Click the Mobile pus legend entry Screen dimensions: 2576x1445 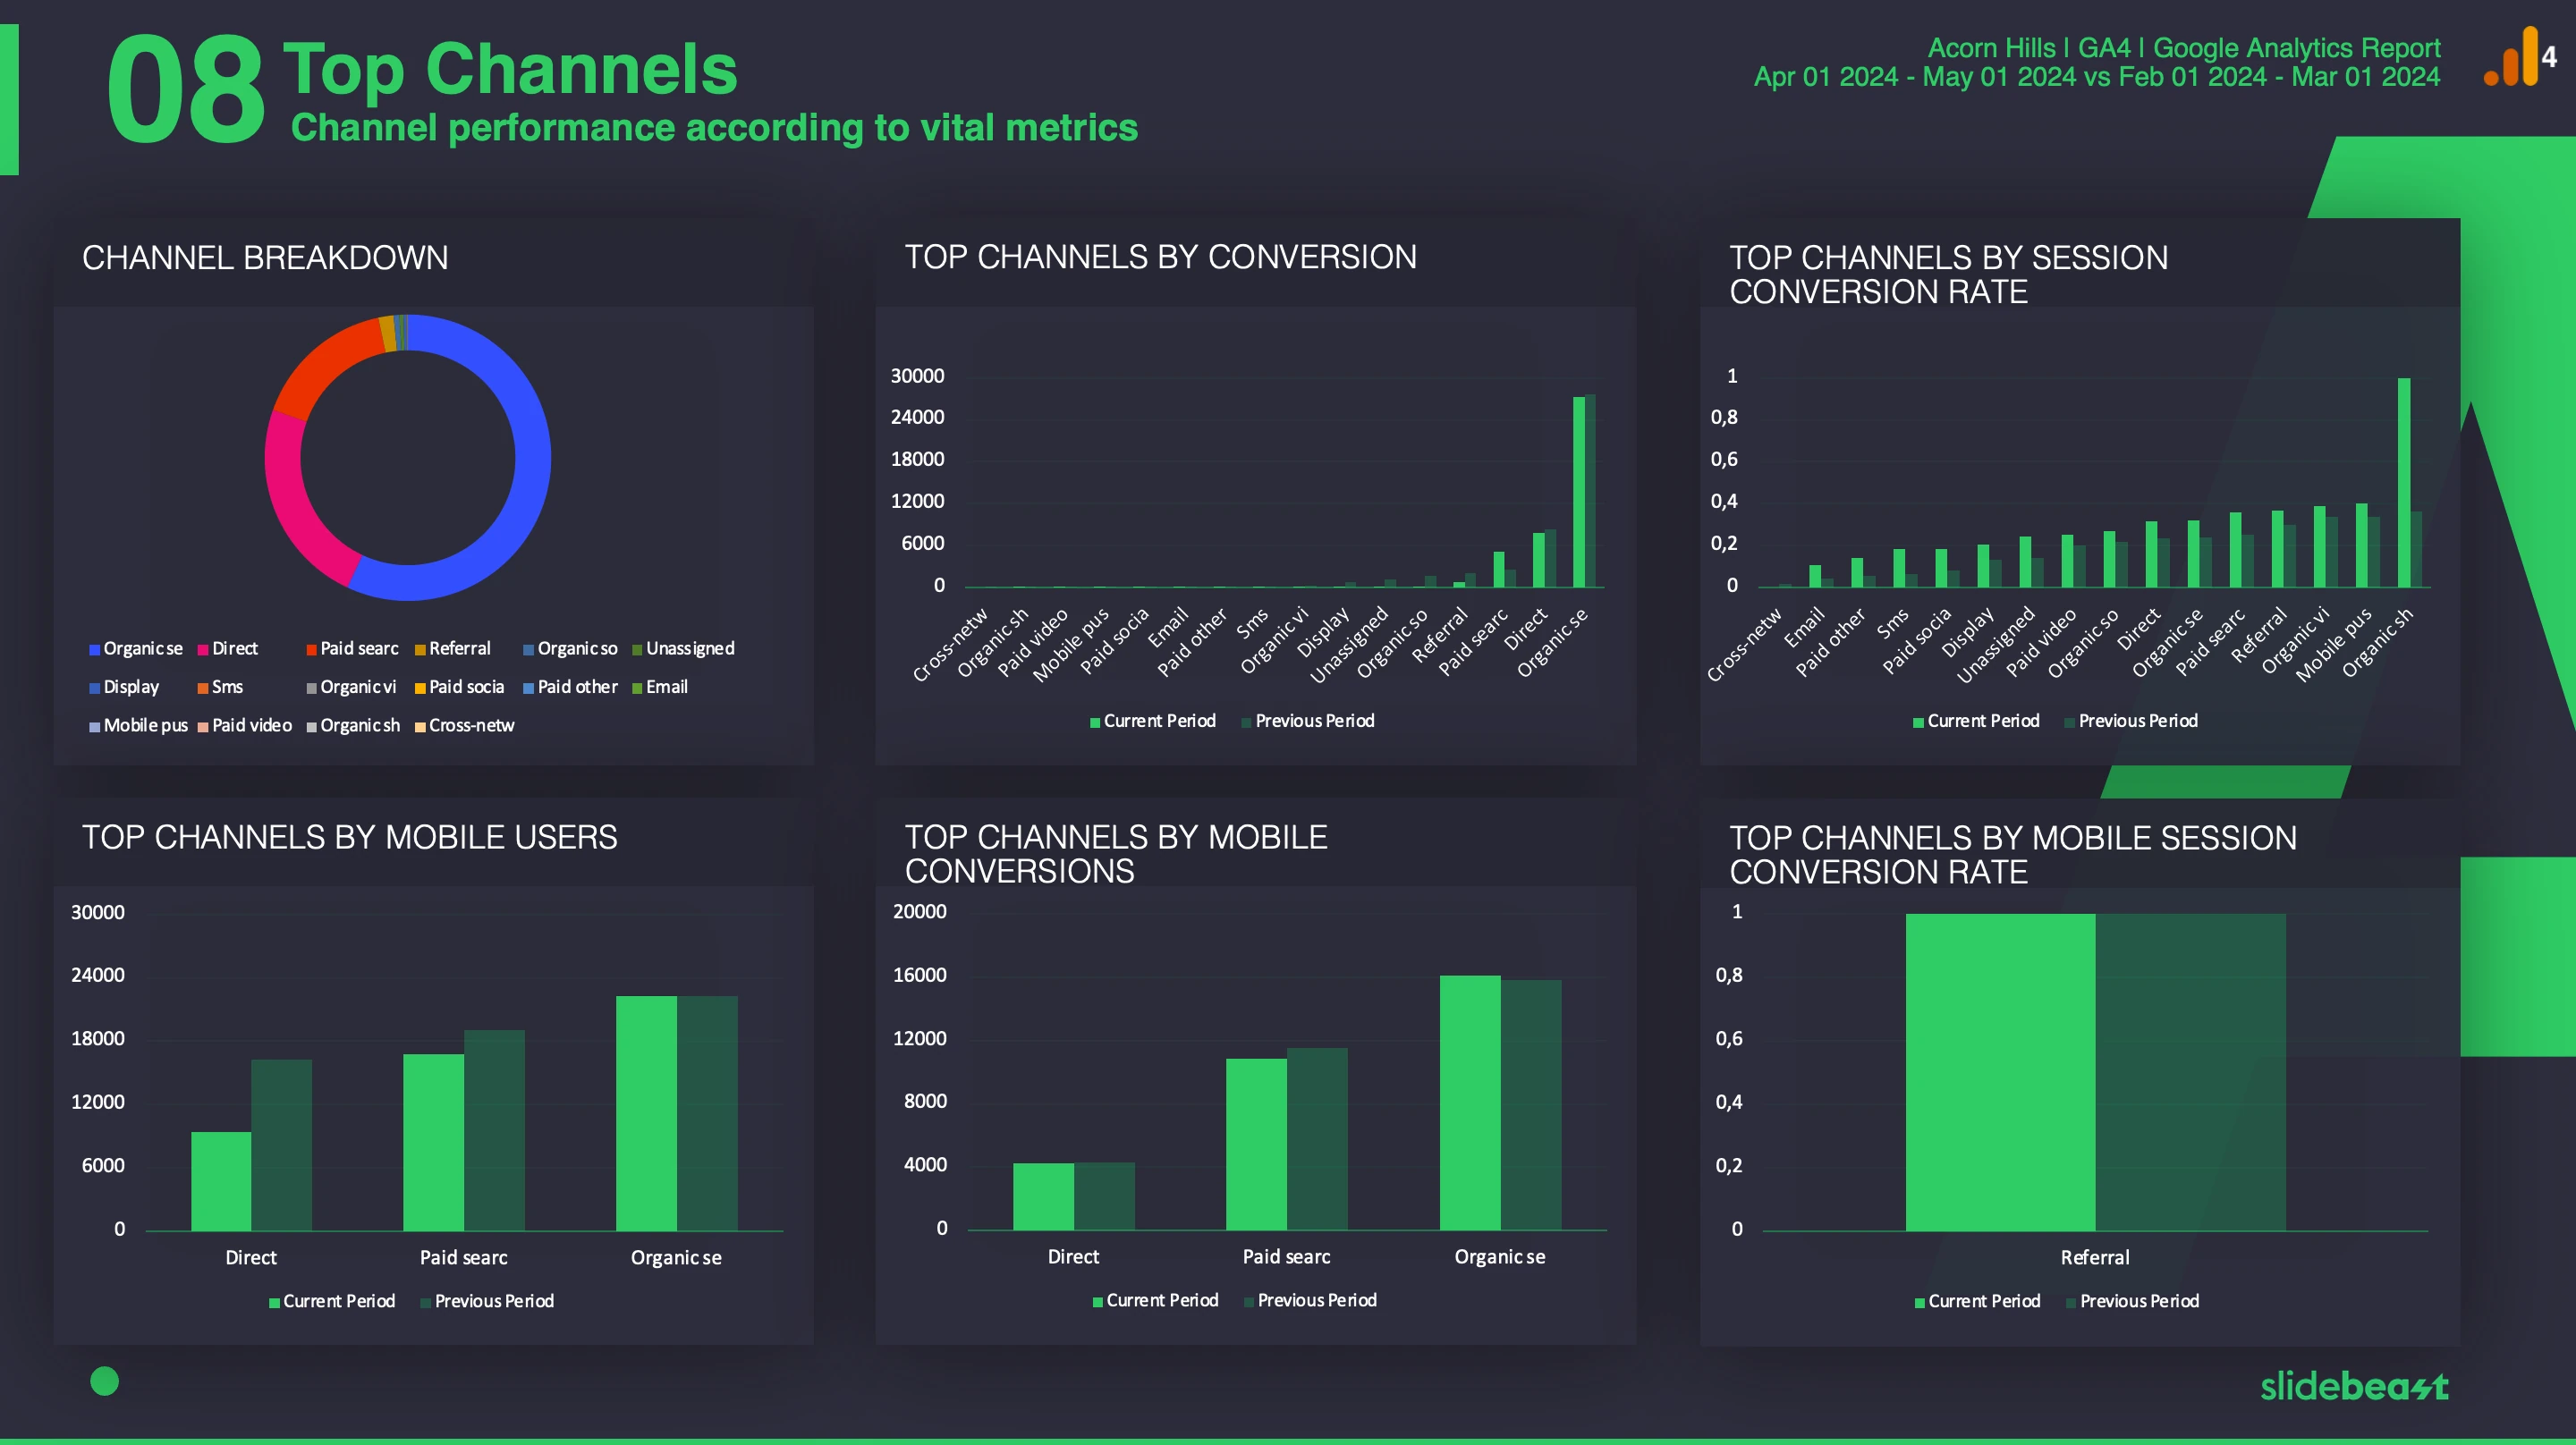click(x=138, y=726)
